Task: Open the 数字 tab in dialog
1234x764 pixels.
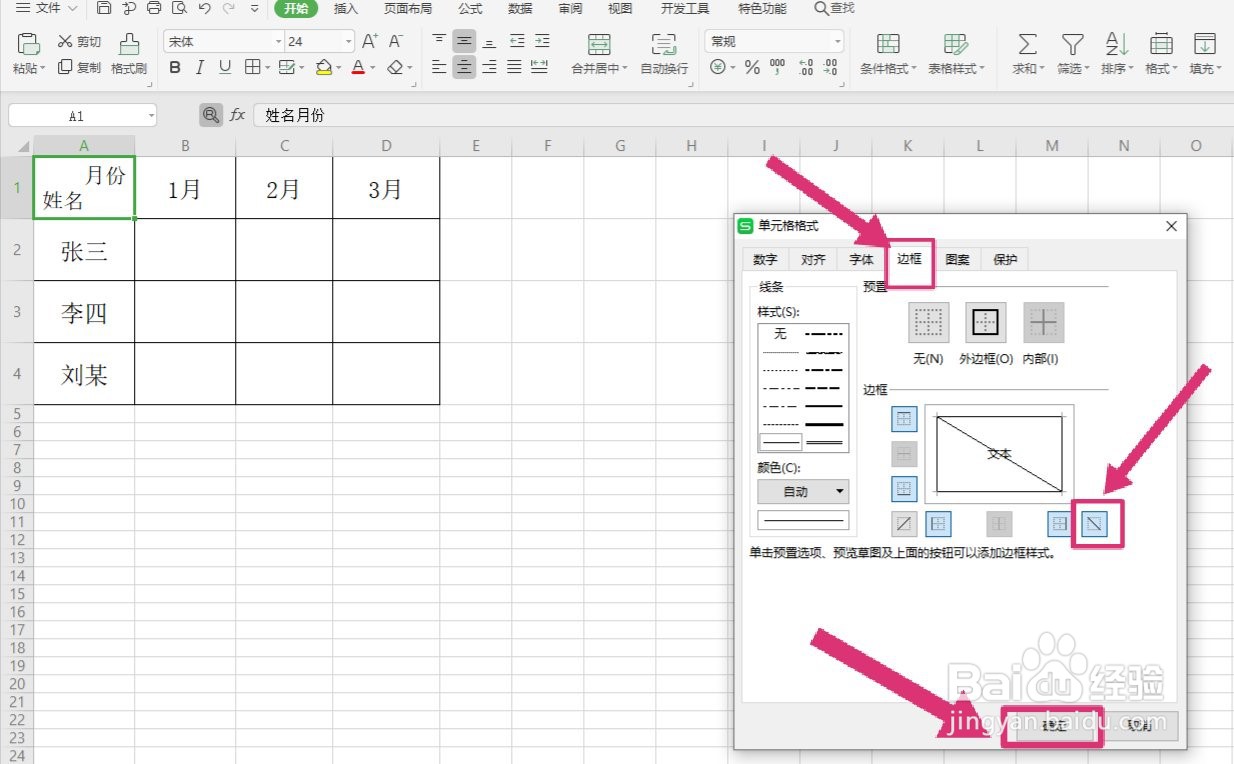Action: tap(765, 259)
